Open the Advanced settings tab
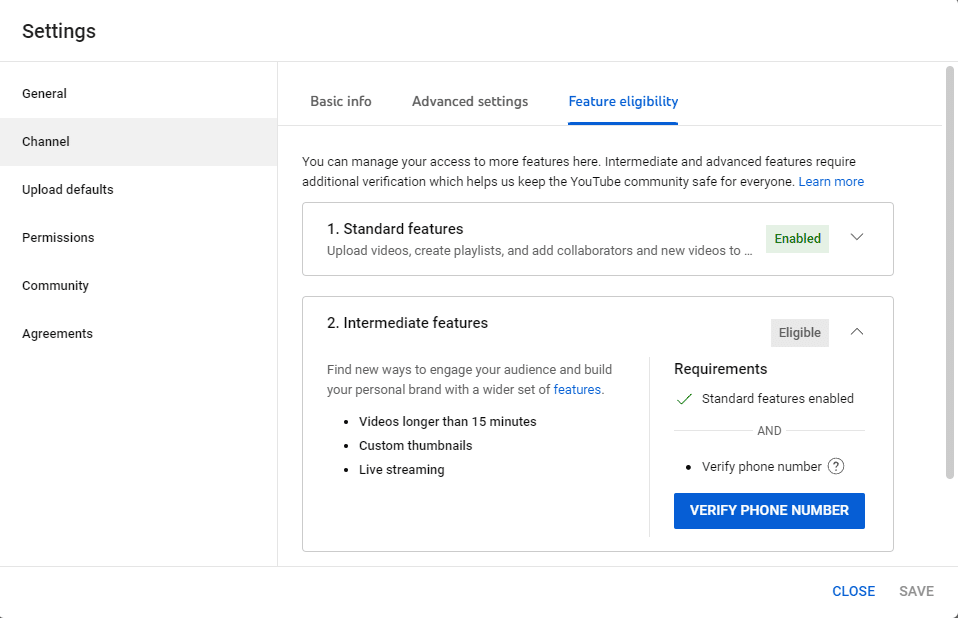The image size is (958, 618). click(x=470, y=101)
